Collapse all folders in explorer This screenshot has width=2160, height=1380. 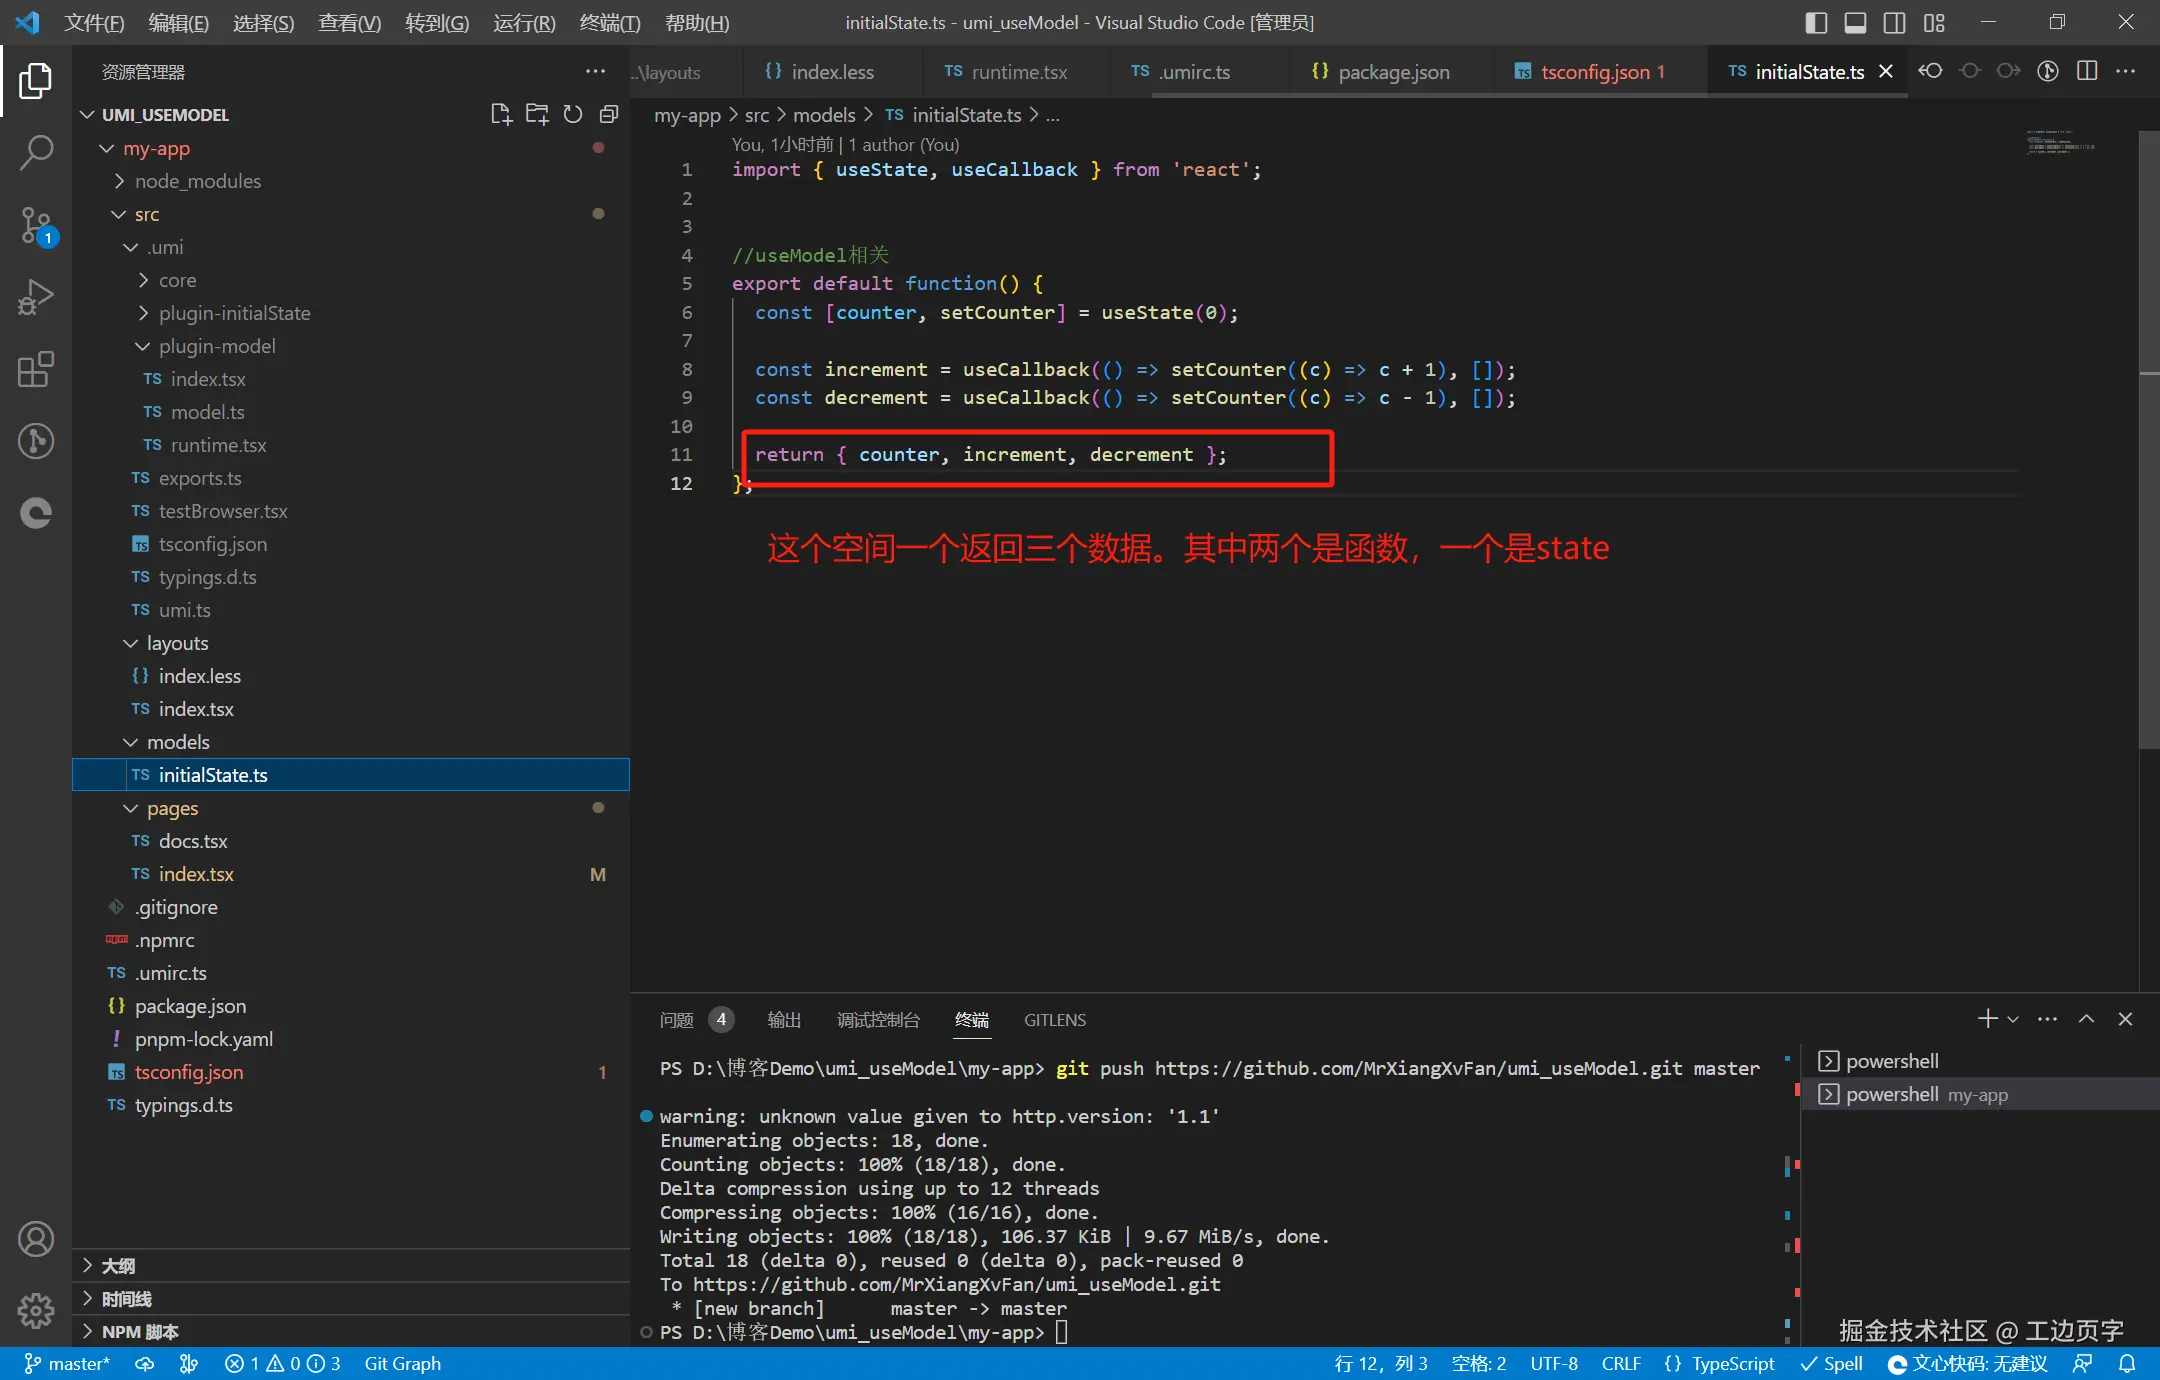coord(609,114)
